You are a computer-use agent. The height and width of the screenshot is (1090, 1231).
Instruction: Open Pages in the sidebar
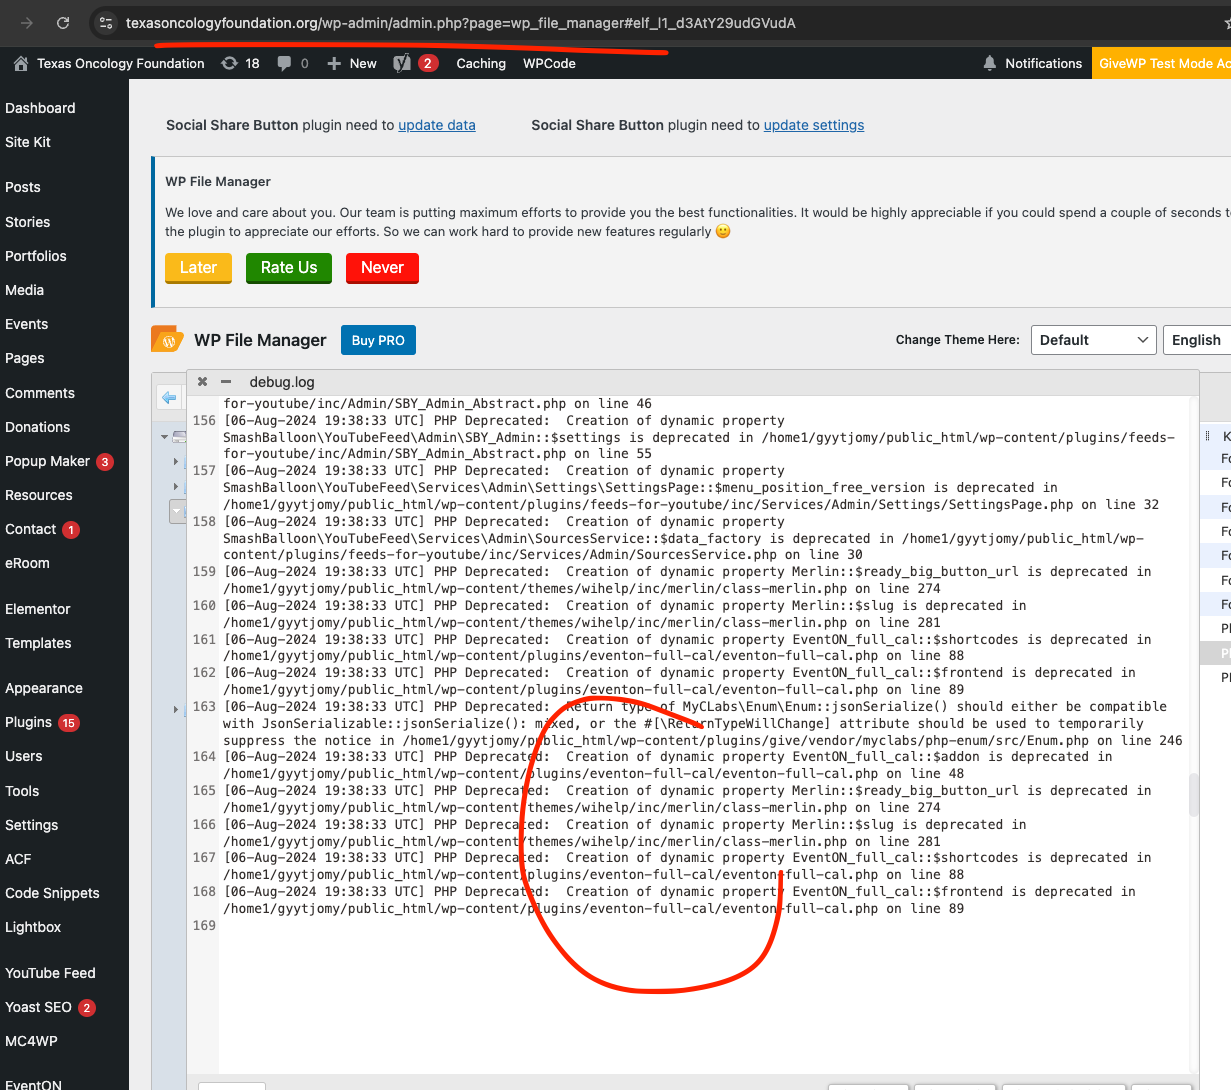25,358
